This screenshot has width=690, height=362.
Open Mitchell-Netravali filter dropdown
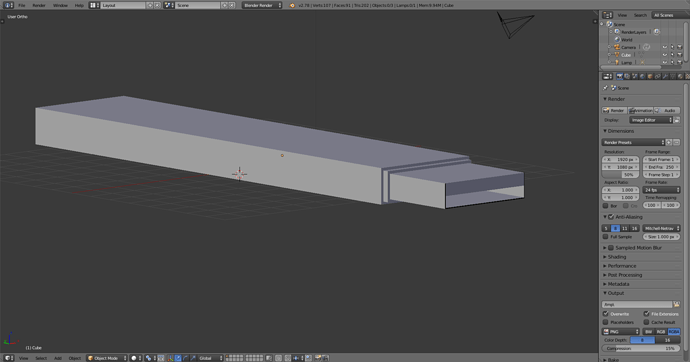[x=661, y=228]
